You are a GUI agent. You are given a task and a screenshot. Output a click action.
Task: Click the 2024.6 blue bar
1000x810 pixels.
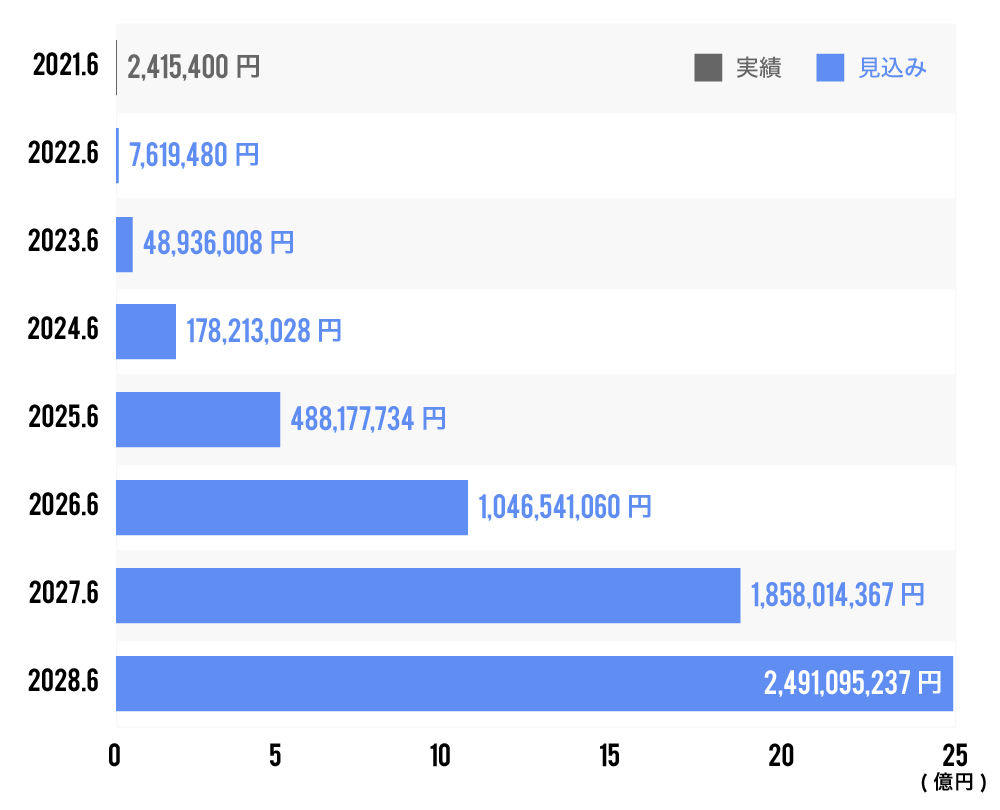(146, 331)
